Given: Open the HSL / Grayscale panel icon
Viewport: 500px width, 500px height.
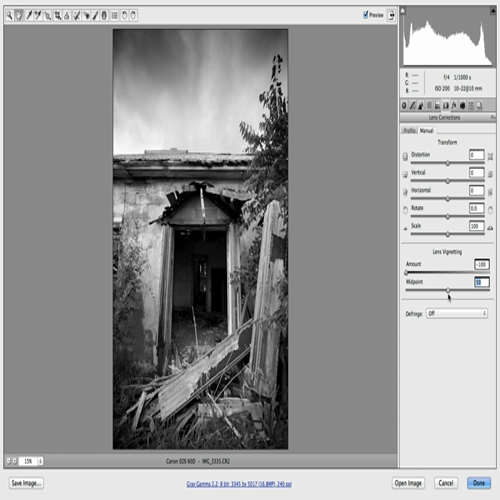Looking at the screenshot, I should pos(429,106).
